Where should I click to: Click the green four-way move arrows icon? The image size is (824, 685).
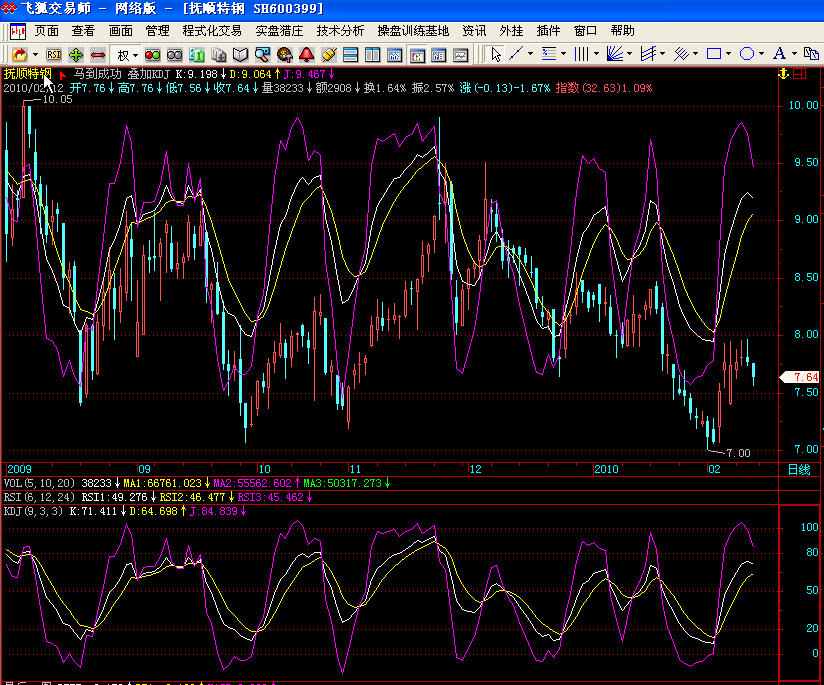[76, 54]
